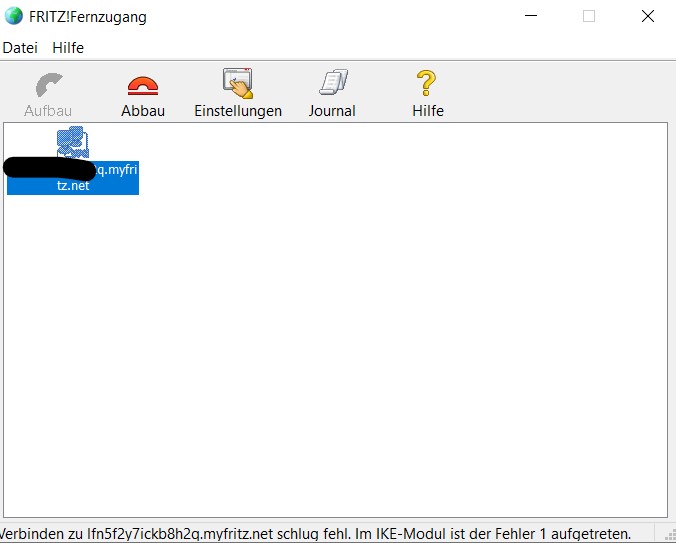
Task: Click status bar message about IKE-Modul Fehler
Action: point(315,534)
